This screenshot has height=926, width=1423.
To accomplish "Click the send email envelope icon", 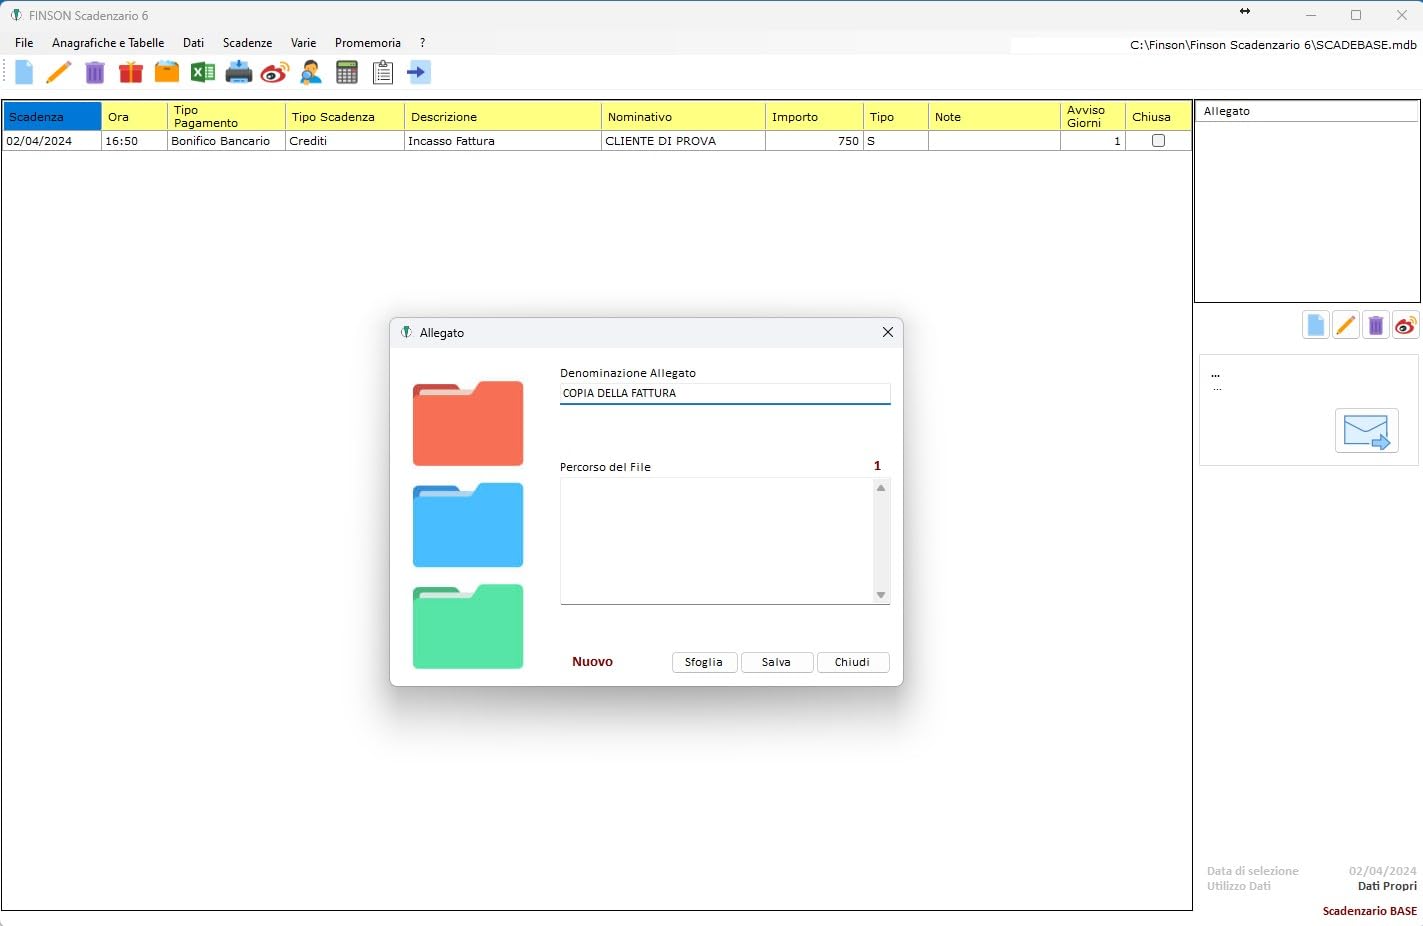I will click(x=1366, y=431).
